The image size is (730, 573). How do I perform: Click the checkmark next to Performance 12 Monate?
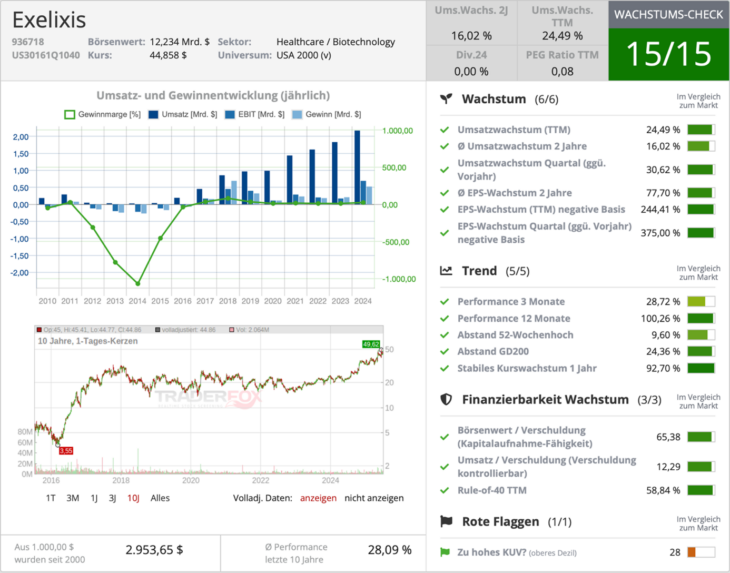point(445,318)
